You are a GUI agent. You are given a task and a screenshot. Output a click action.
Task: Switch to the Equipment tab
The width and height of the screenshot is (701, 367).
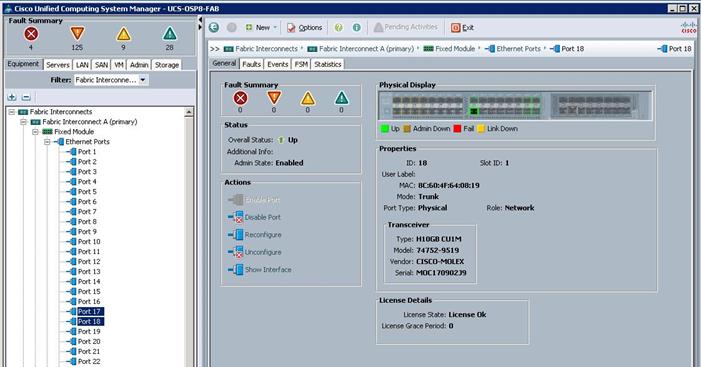[x=23, y=64]
